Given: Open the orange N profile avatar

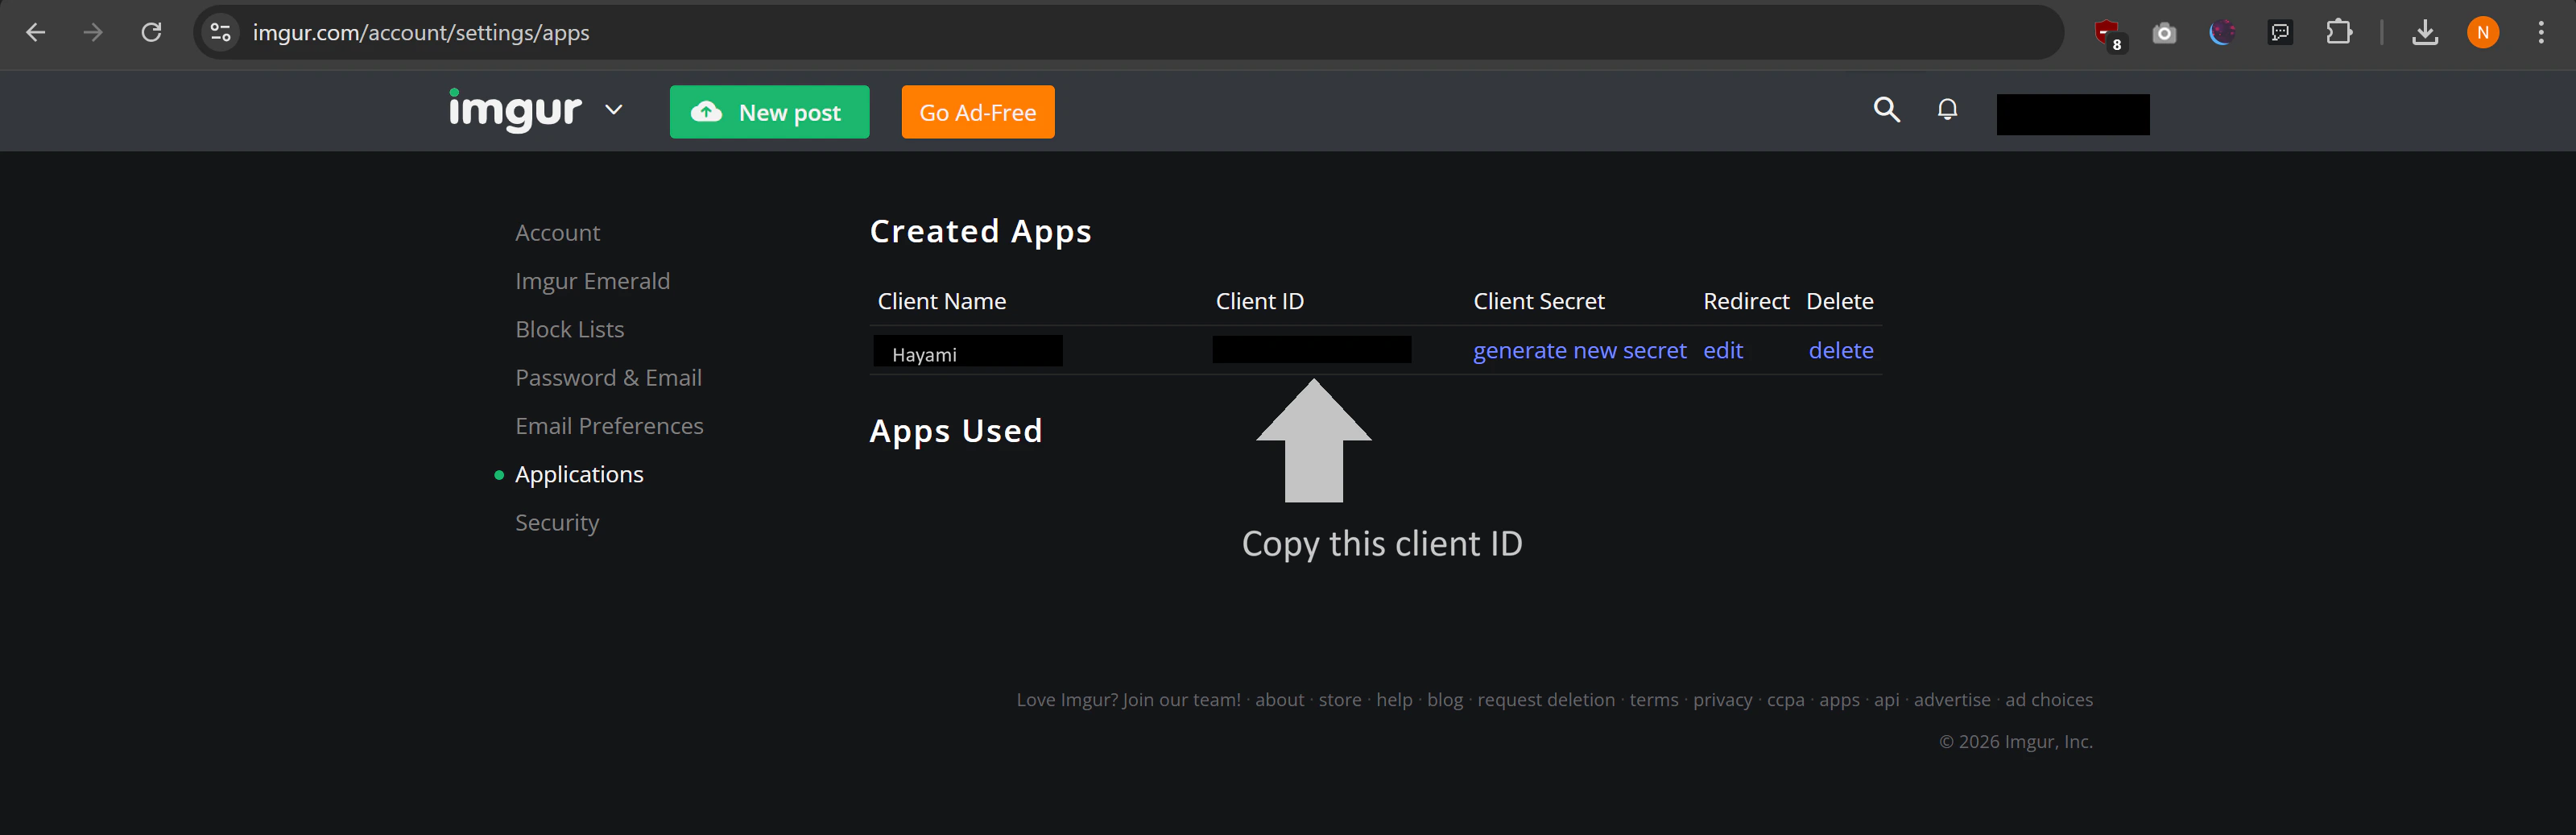Looking at the screenshot, I should (2482, 33).
